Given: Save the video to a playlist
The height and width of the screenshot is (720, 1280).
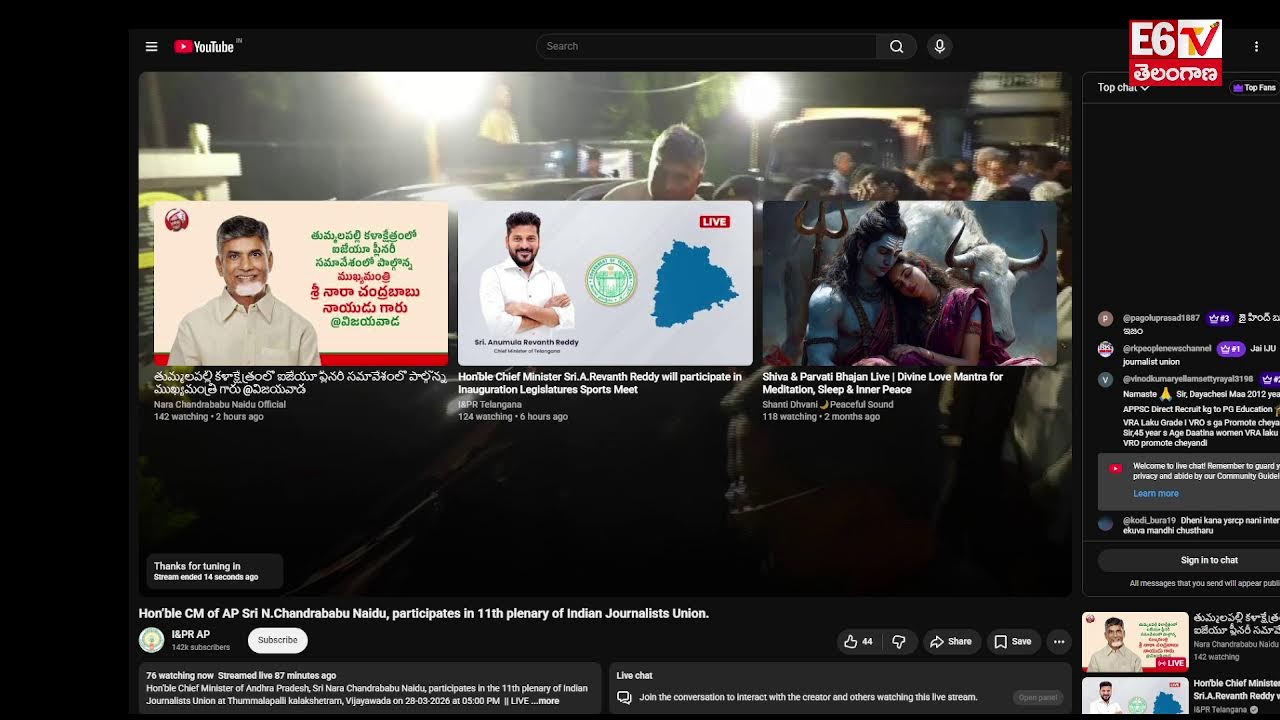Looking at the screenshot, I should click(x=1013, y=641).
